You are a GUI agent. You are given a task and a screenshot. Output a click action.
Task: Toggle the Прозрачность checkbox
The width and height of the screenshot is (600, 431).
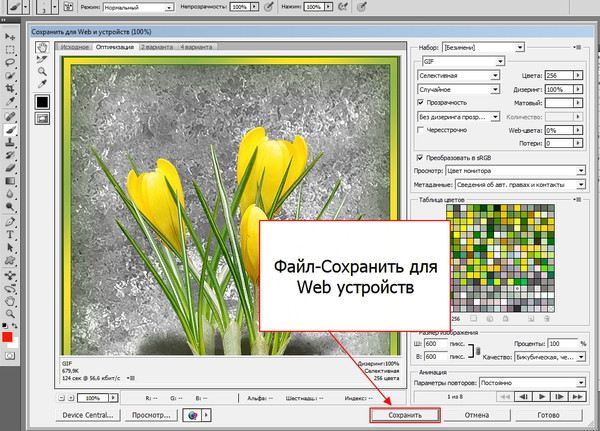[421, 103]
